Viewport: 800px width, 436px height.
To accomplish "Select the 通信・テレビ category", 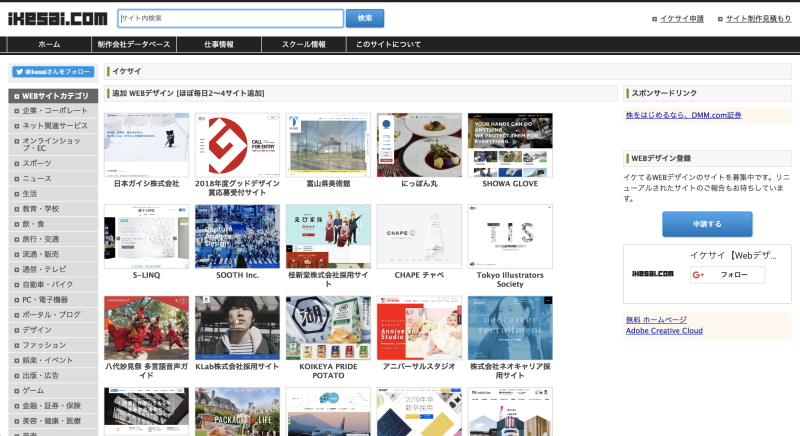I will point(53,269).
